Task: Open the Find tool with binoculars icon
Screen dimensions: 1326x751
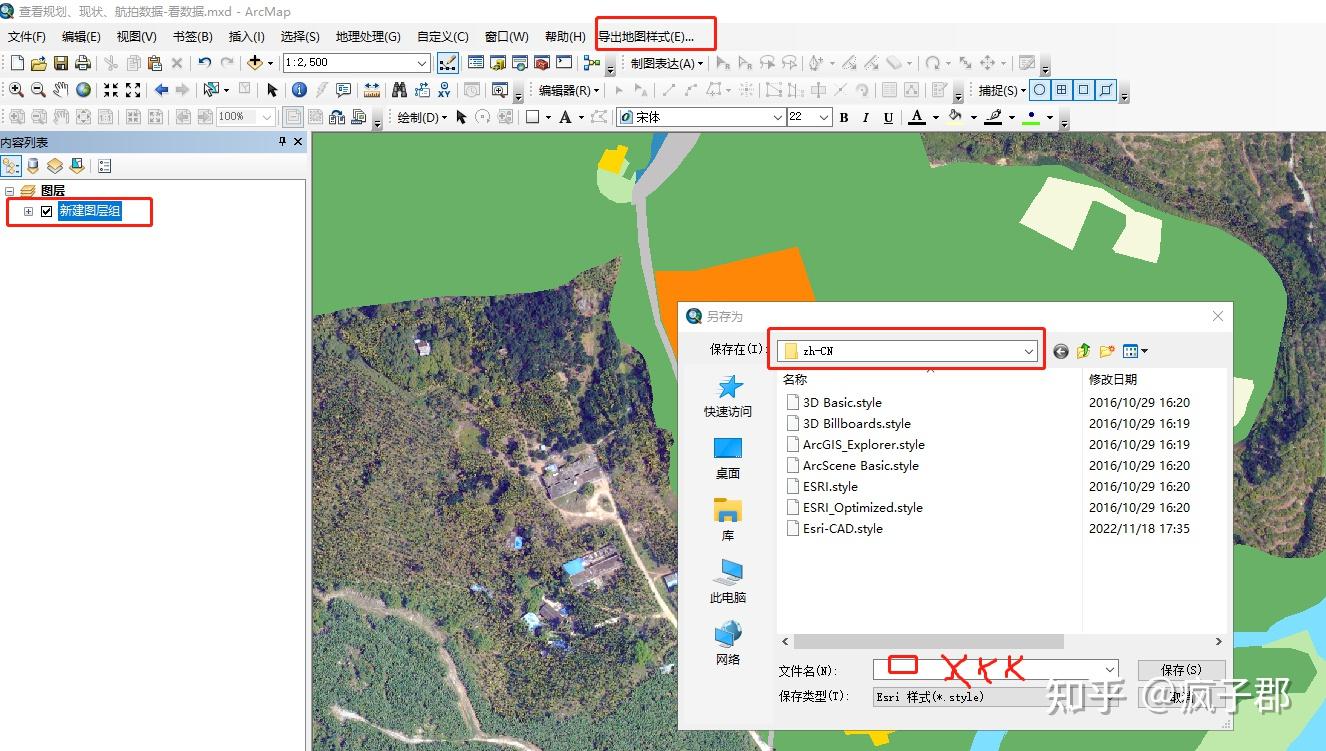Action: pyautogui.click(x=400, y=92)
